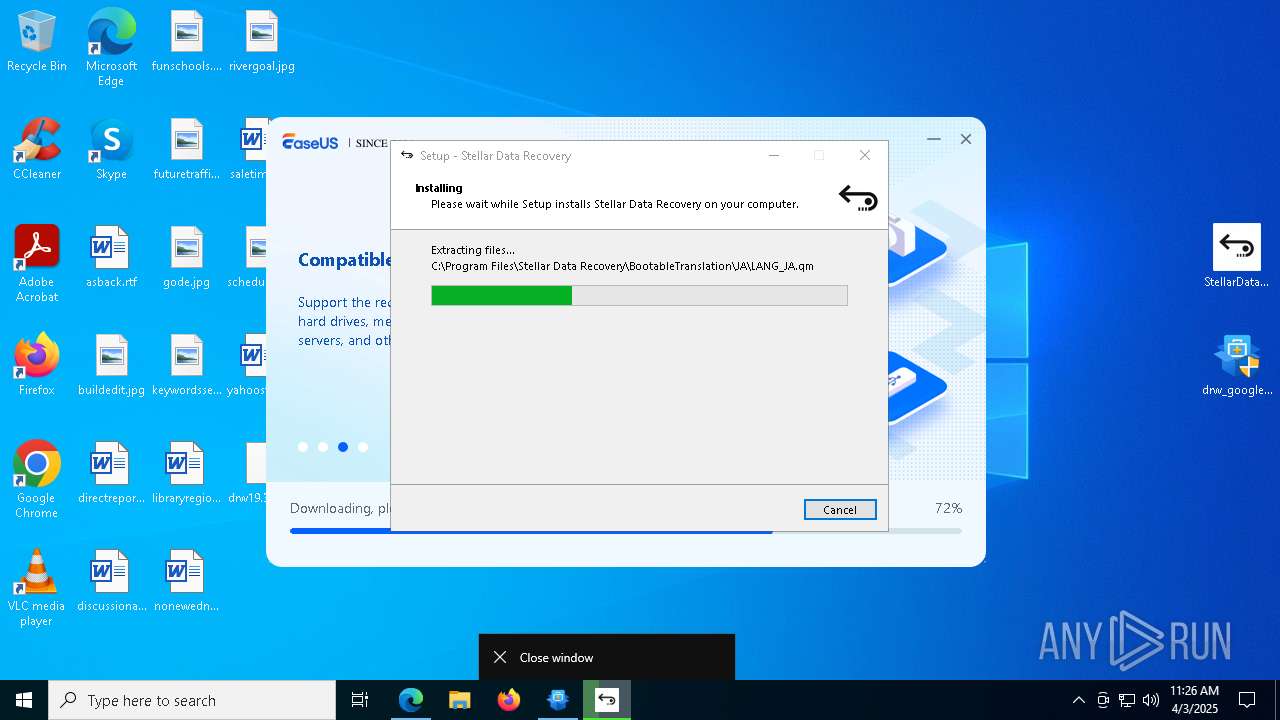
Task: Select the libraryregio document icon
Action: [186, 474]
